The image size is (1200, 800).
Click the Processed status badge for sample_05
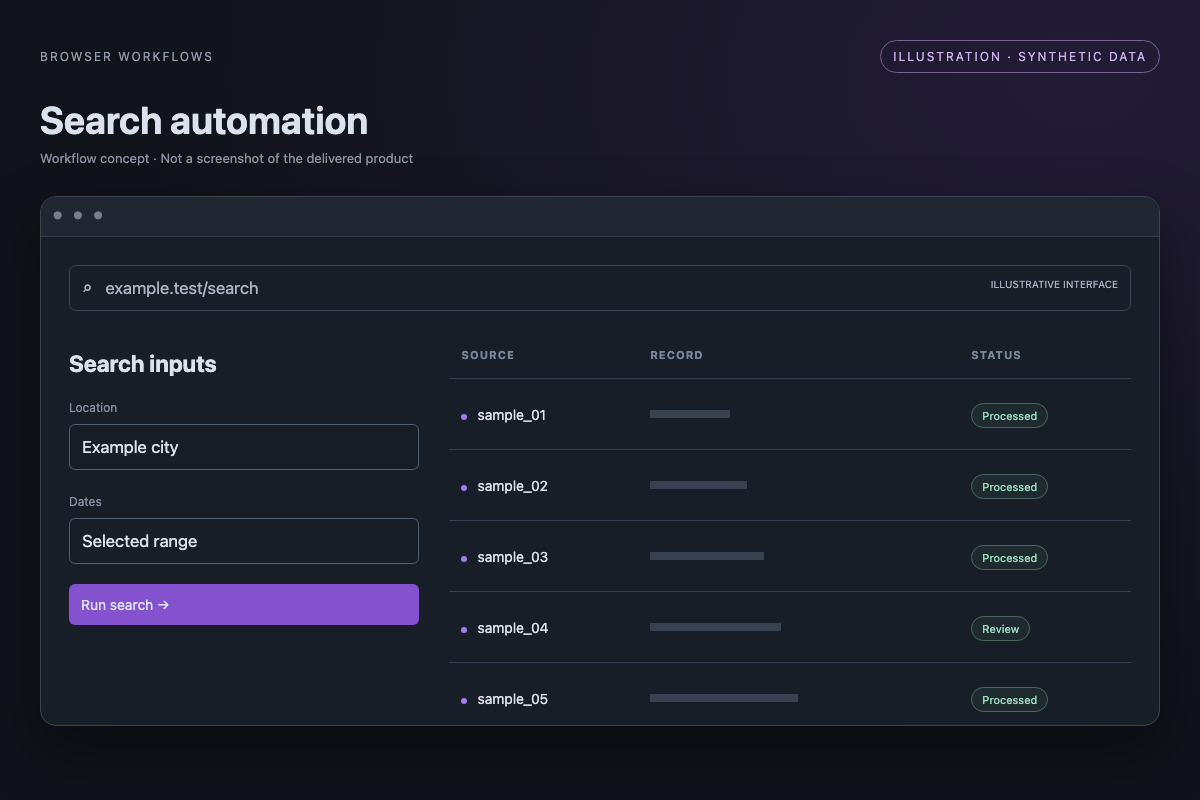click(1009, 700)
